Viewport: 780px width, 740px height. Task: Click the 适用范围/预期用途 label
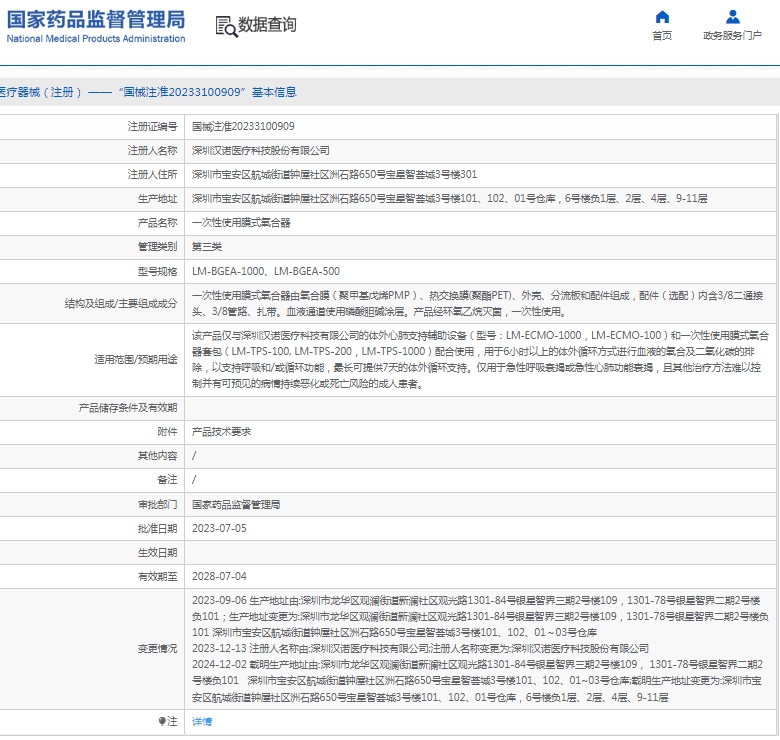[136, 360]
